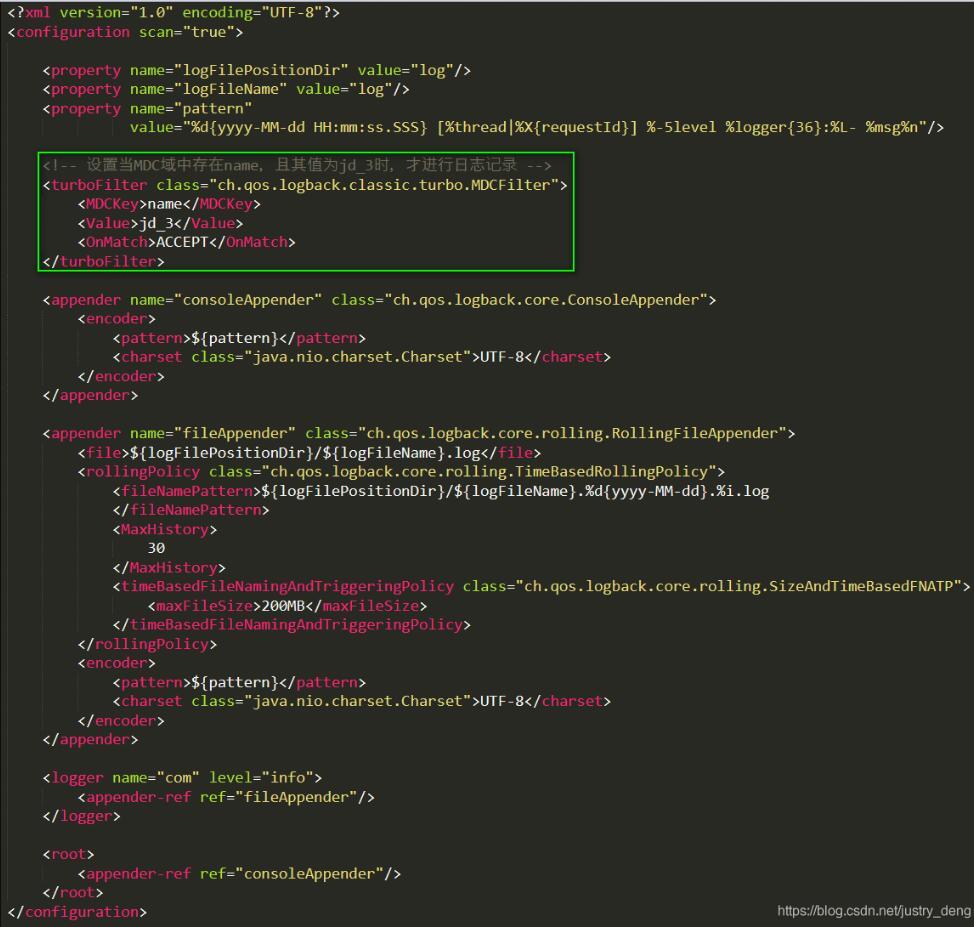The image size is (974, 927).
Task: Select the logFilePositionDir property line
Action: click(x=256, y=70)
